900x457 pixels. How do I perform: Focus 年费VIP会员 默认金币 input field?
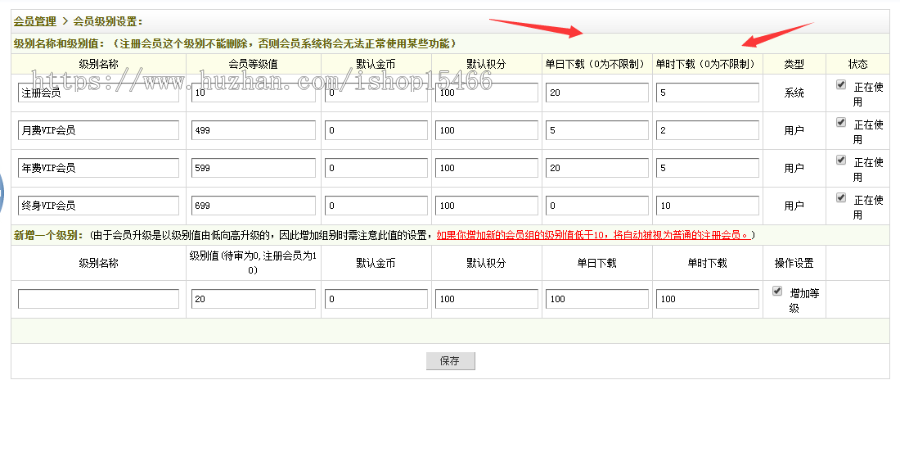pos(376,168)
